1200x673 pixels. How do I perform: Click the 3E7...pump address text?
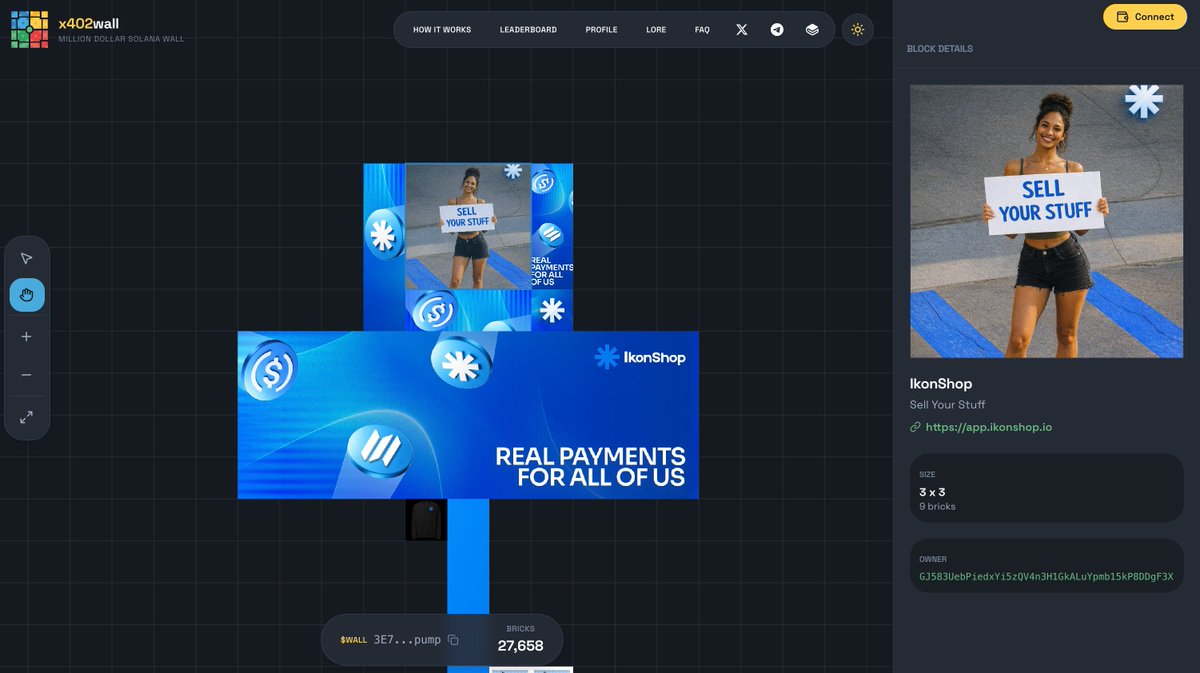coord(407,640)
